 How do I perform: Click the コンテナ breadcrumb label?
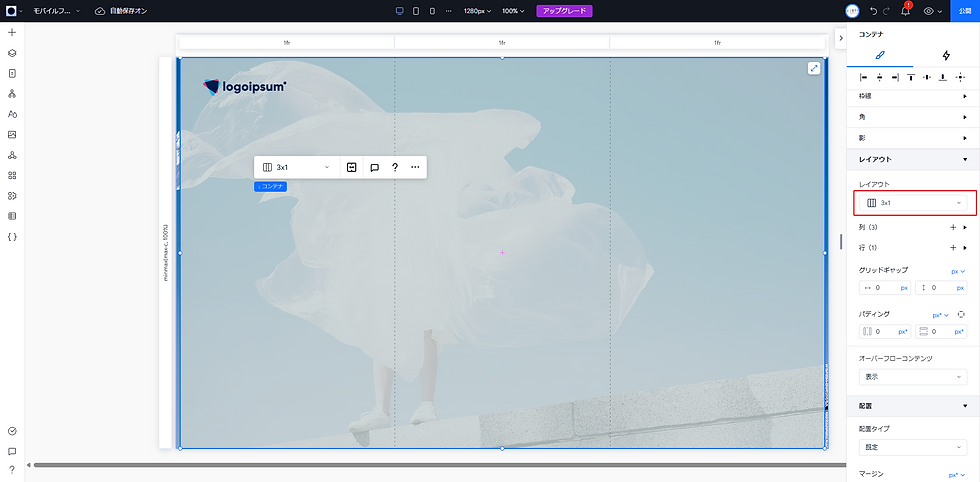point(271,186)
